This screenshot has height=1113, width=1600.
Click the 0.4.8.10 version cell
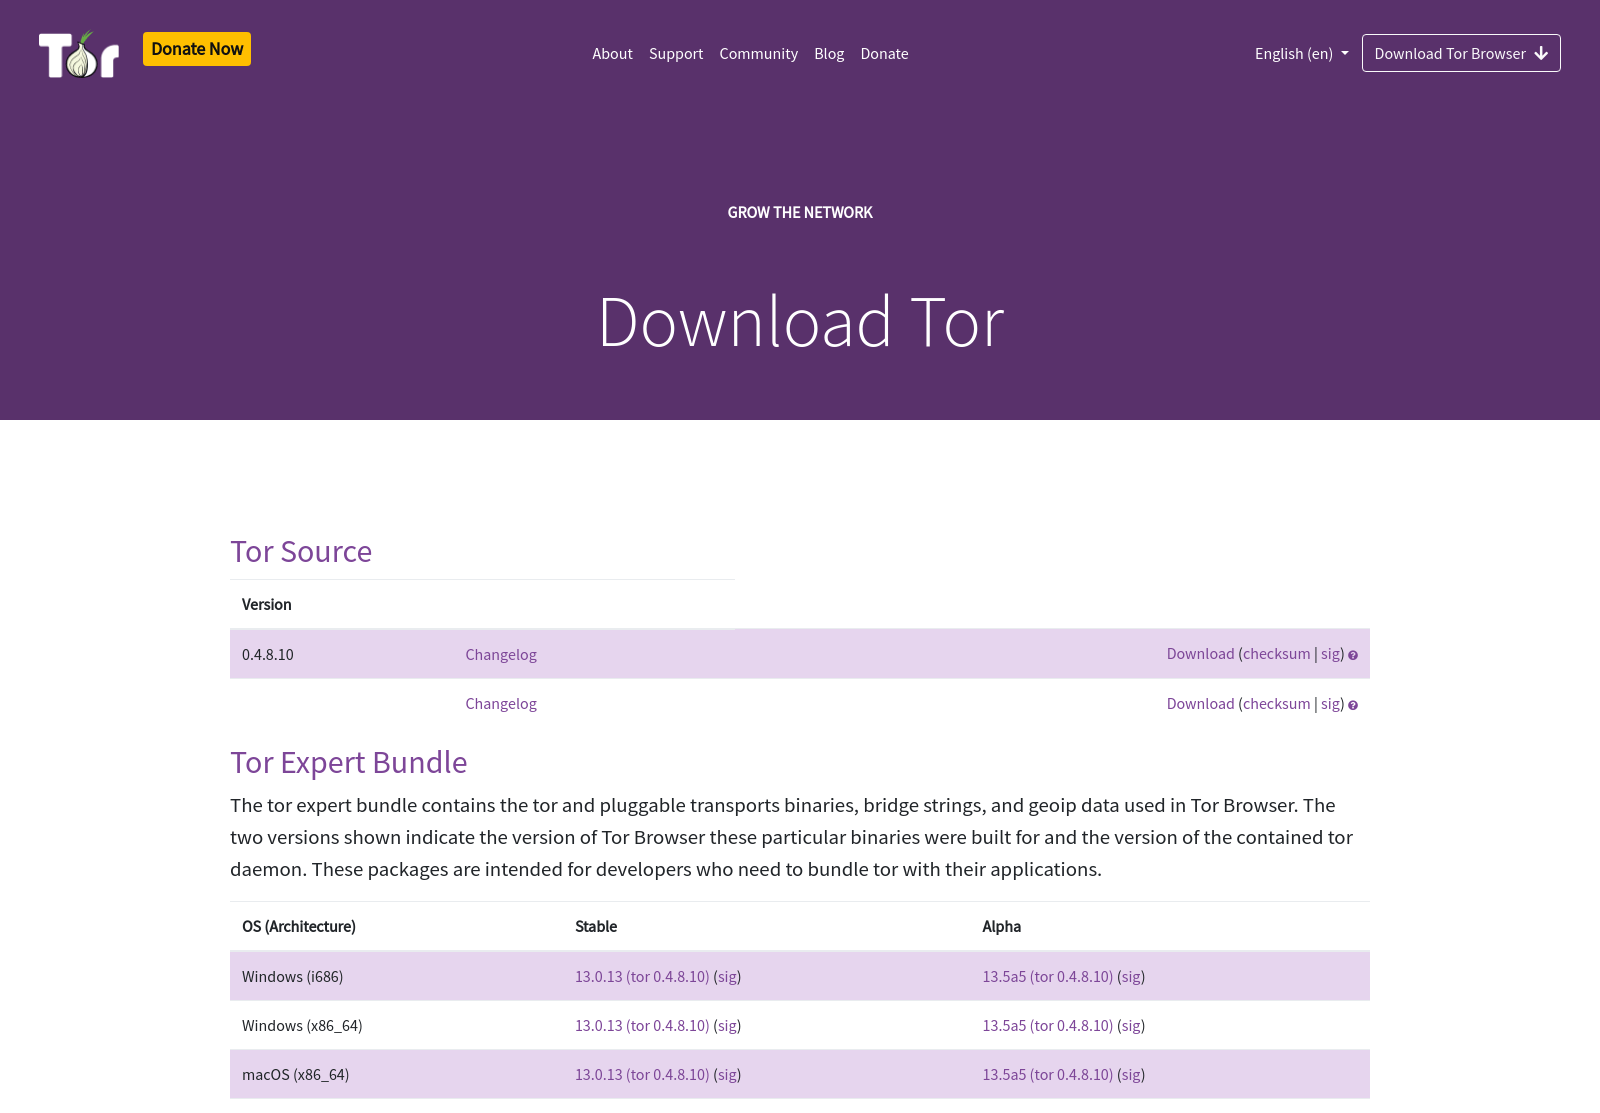[x=268, y=655]
